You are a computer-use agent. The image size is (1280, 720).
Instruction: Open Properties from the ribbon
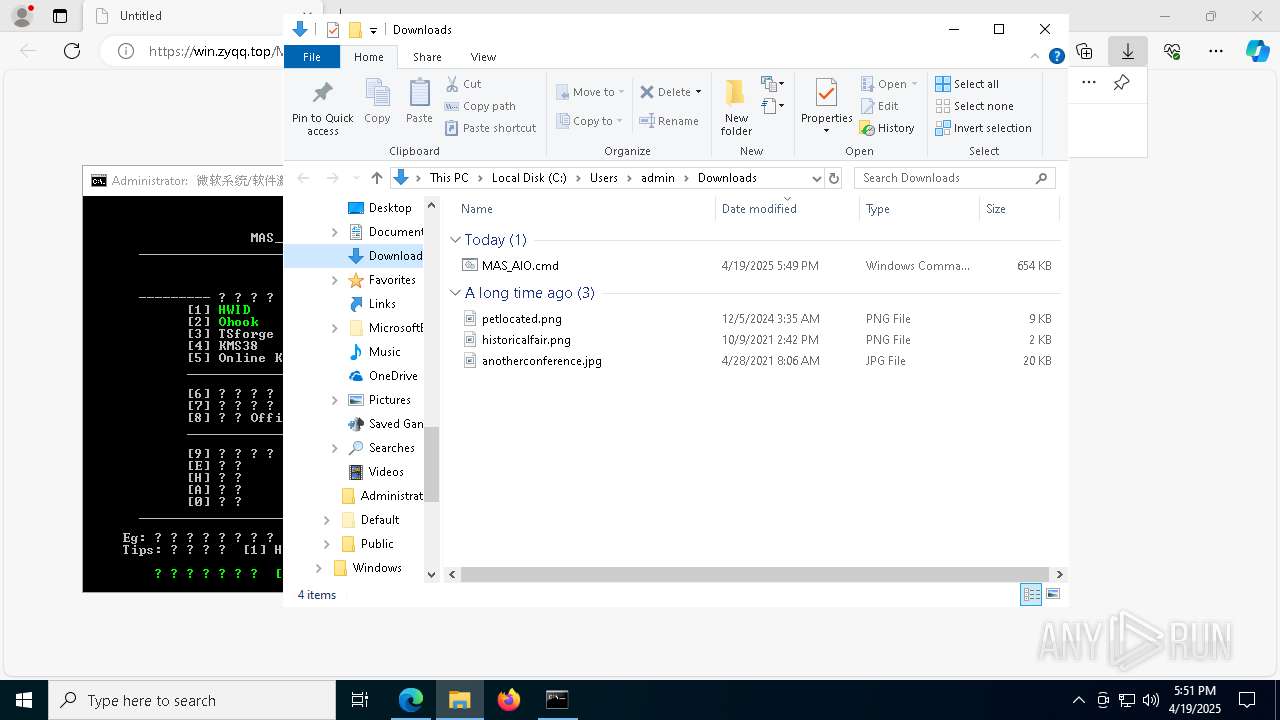(826, 107)
